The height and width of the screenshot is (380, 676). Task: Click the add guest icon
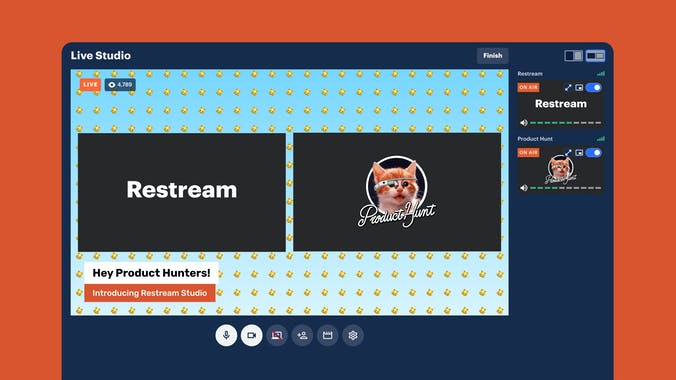(x=302, y=335)
